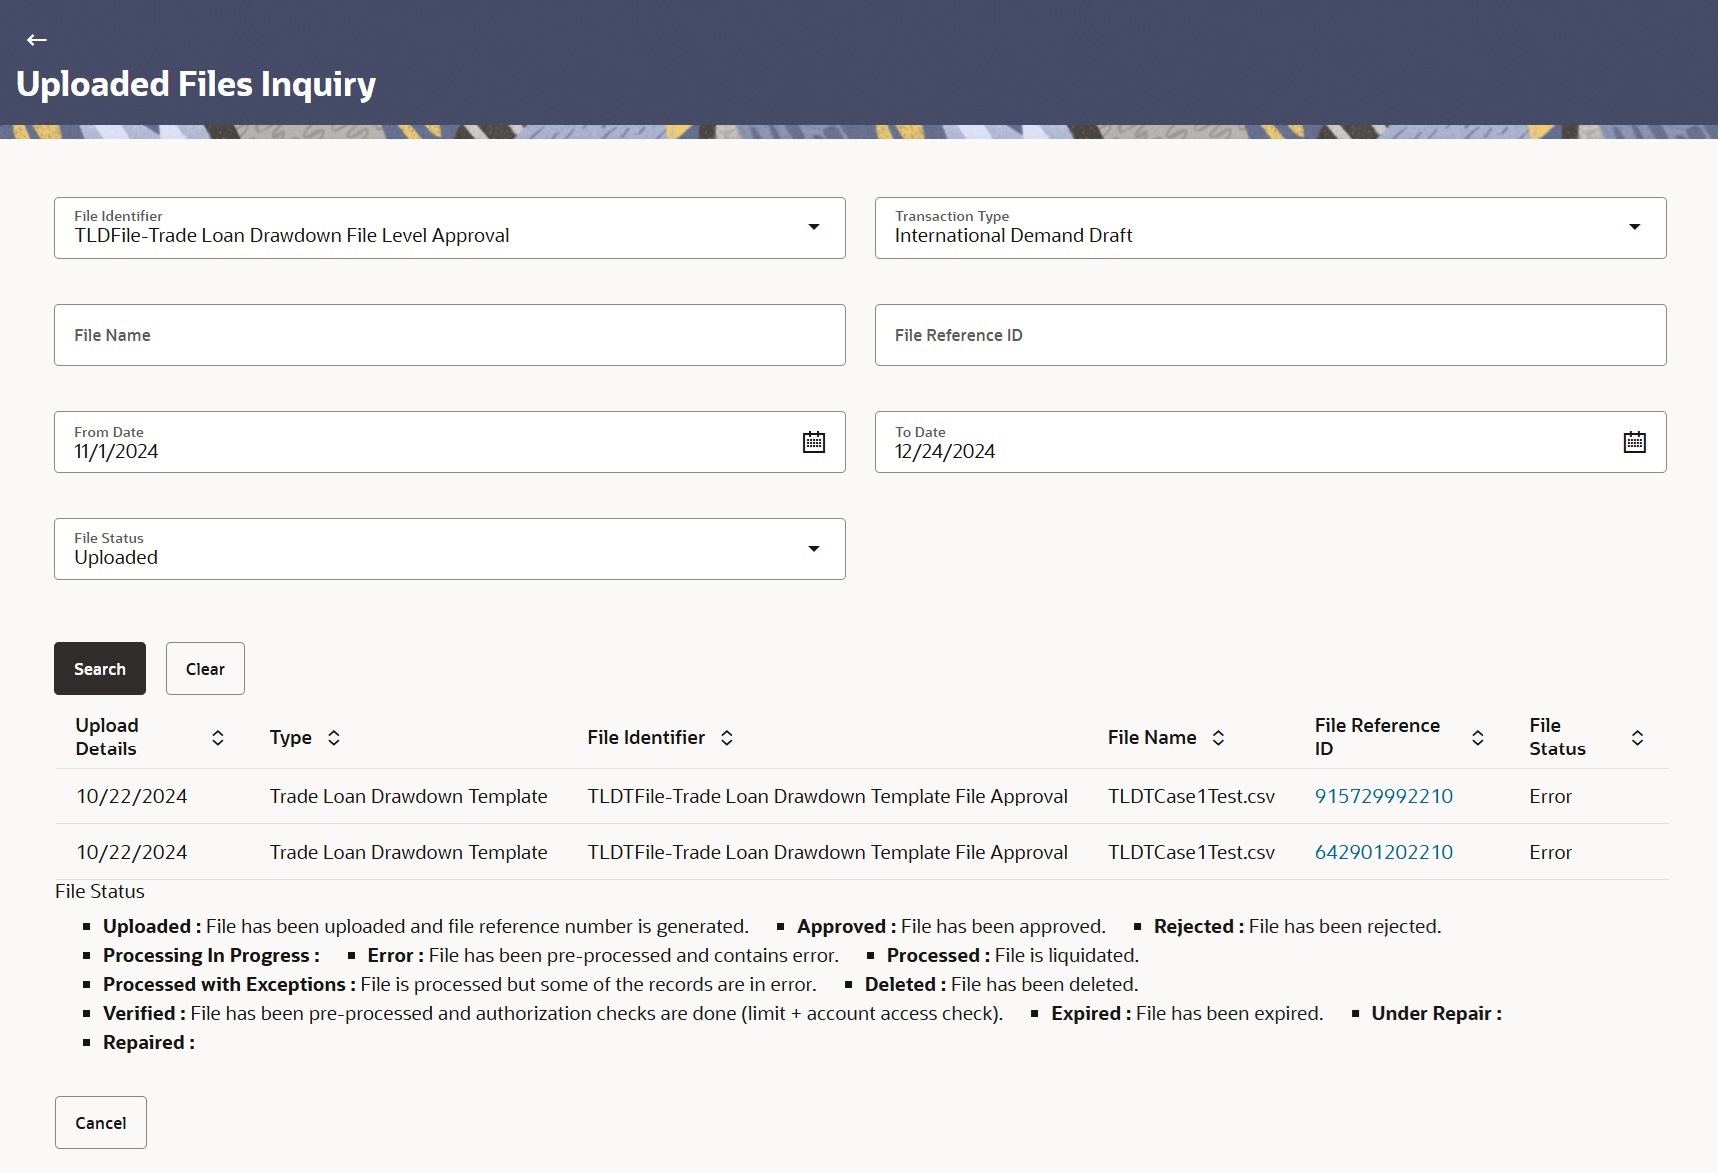1718x1173 pixels.
Task: Expand the File Identifier dropdown
Action: click(x=814, y=228)
